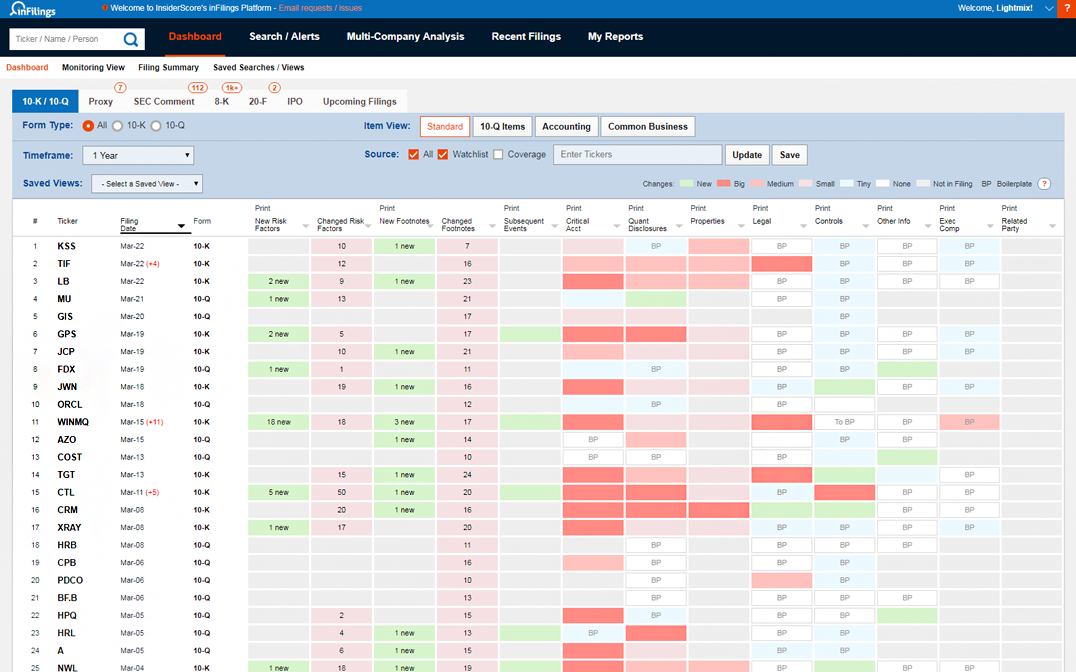Switch to the SEC Comment tab
The width and height of the screenshot is (1076, 672).
164,102
